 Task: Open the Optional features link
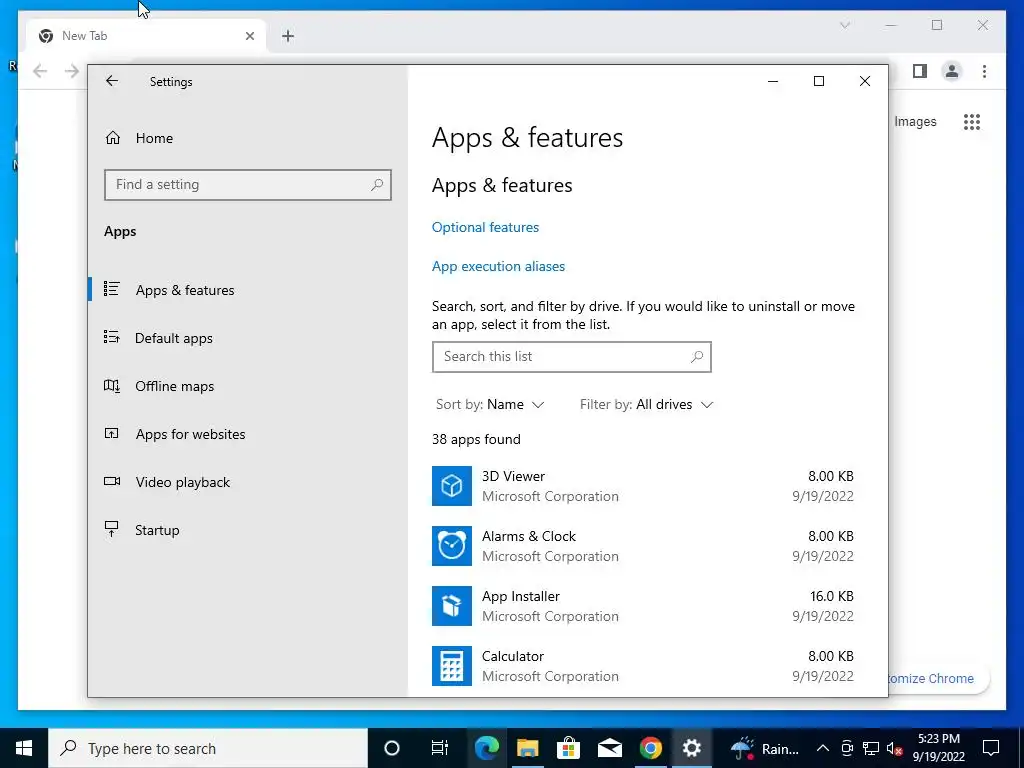[x=485, y=227]
